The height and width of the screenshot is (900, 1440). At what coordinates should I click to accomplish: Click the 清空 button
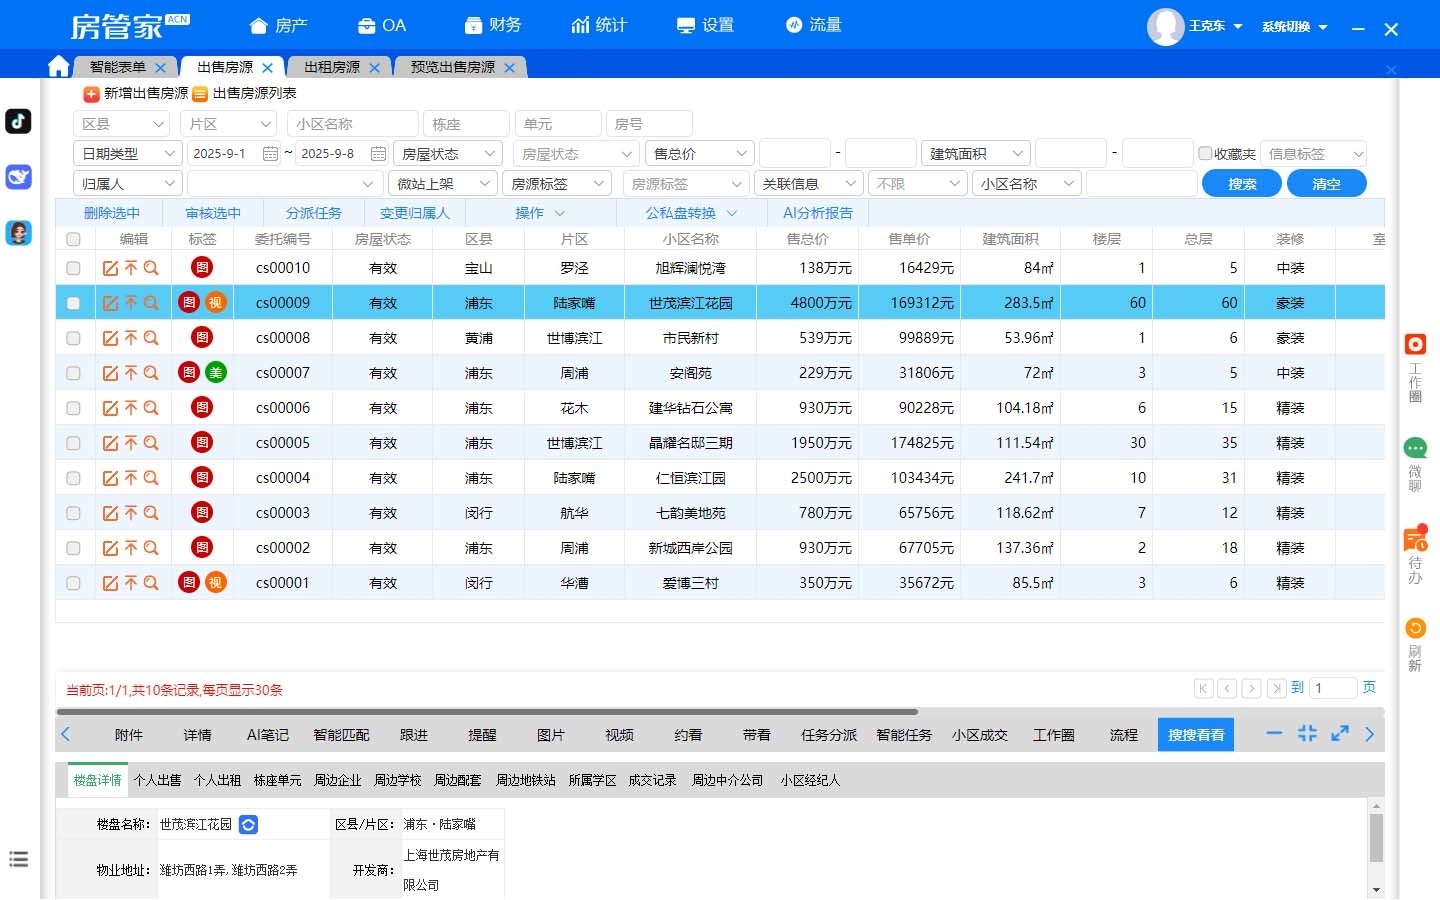click(1326, 184)
